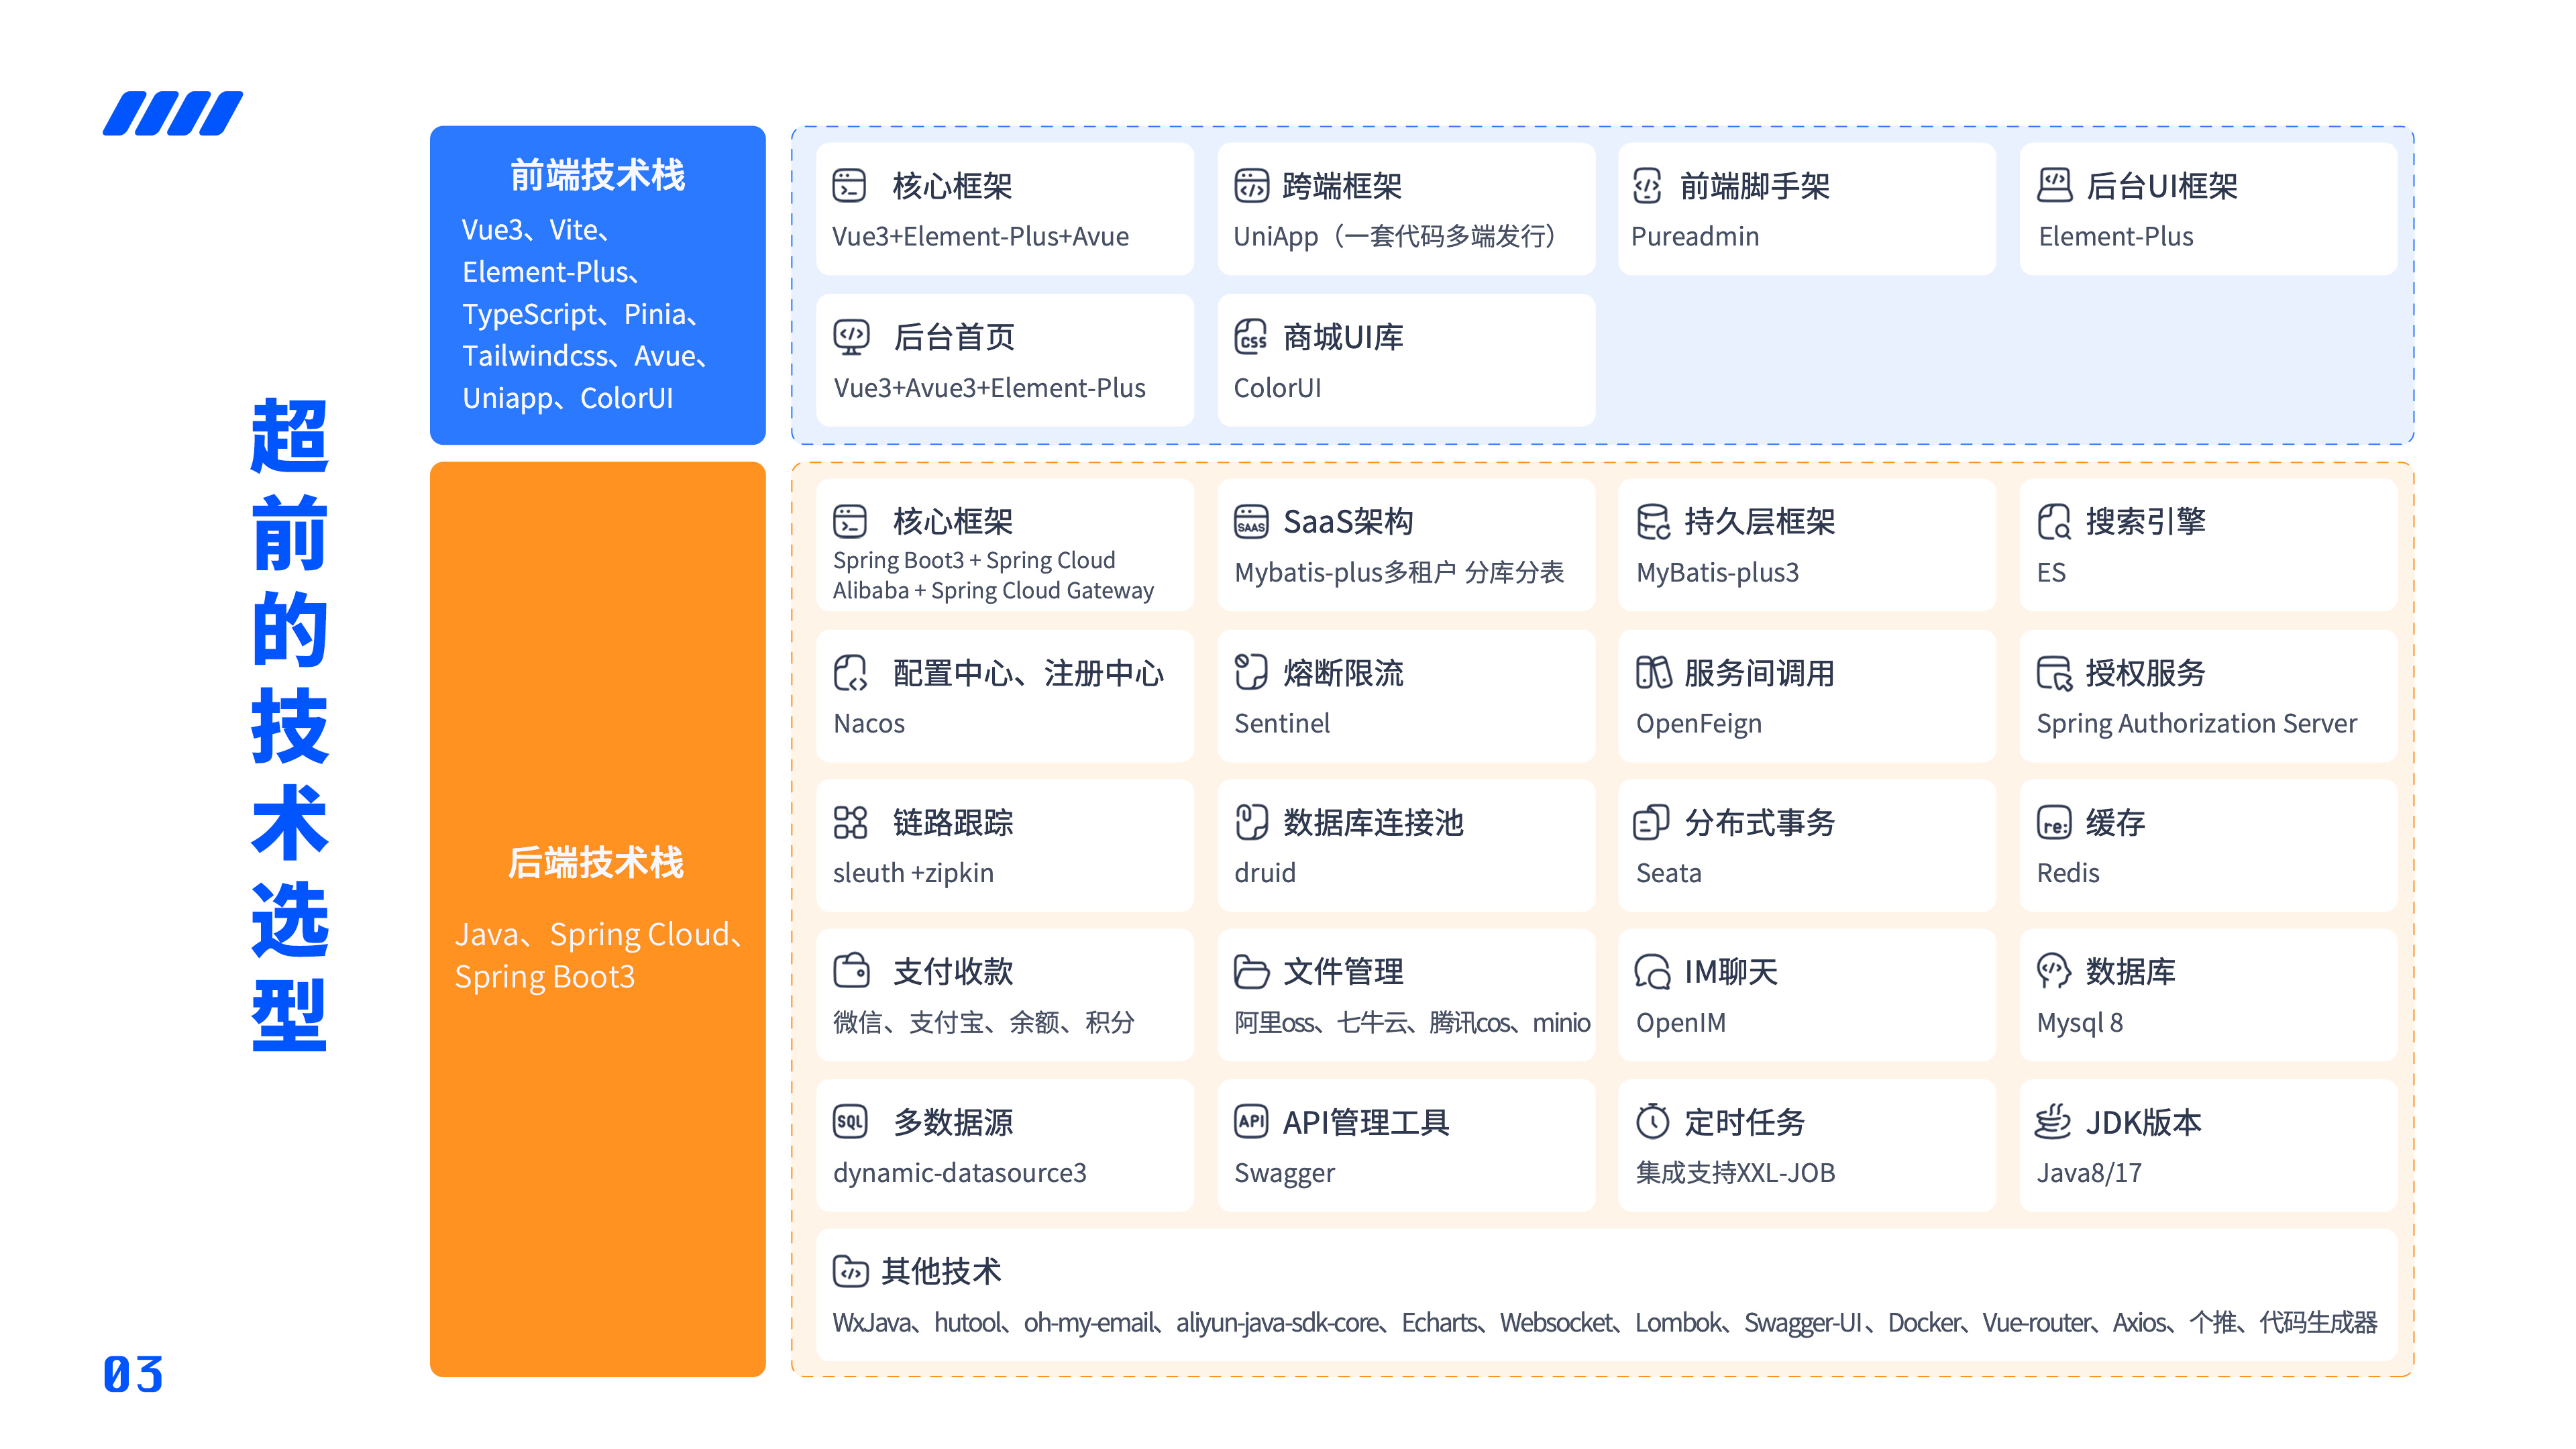Click the 前端技术栈 heading in the blue panel
The width and height of the screenshot is (2576, 1449).
[x=597, y=175]
